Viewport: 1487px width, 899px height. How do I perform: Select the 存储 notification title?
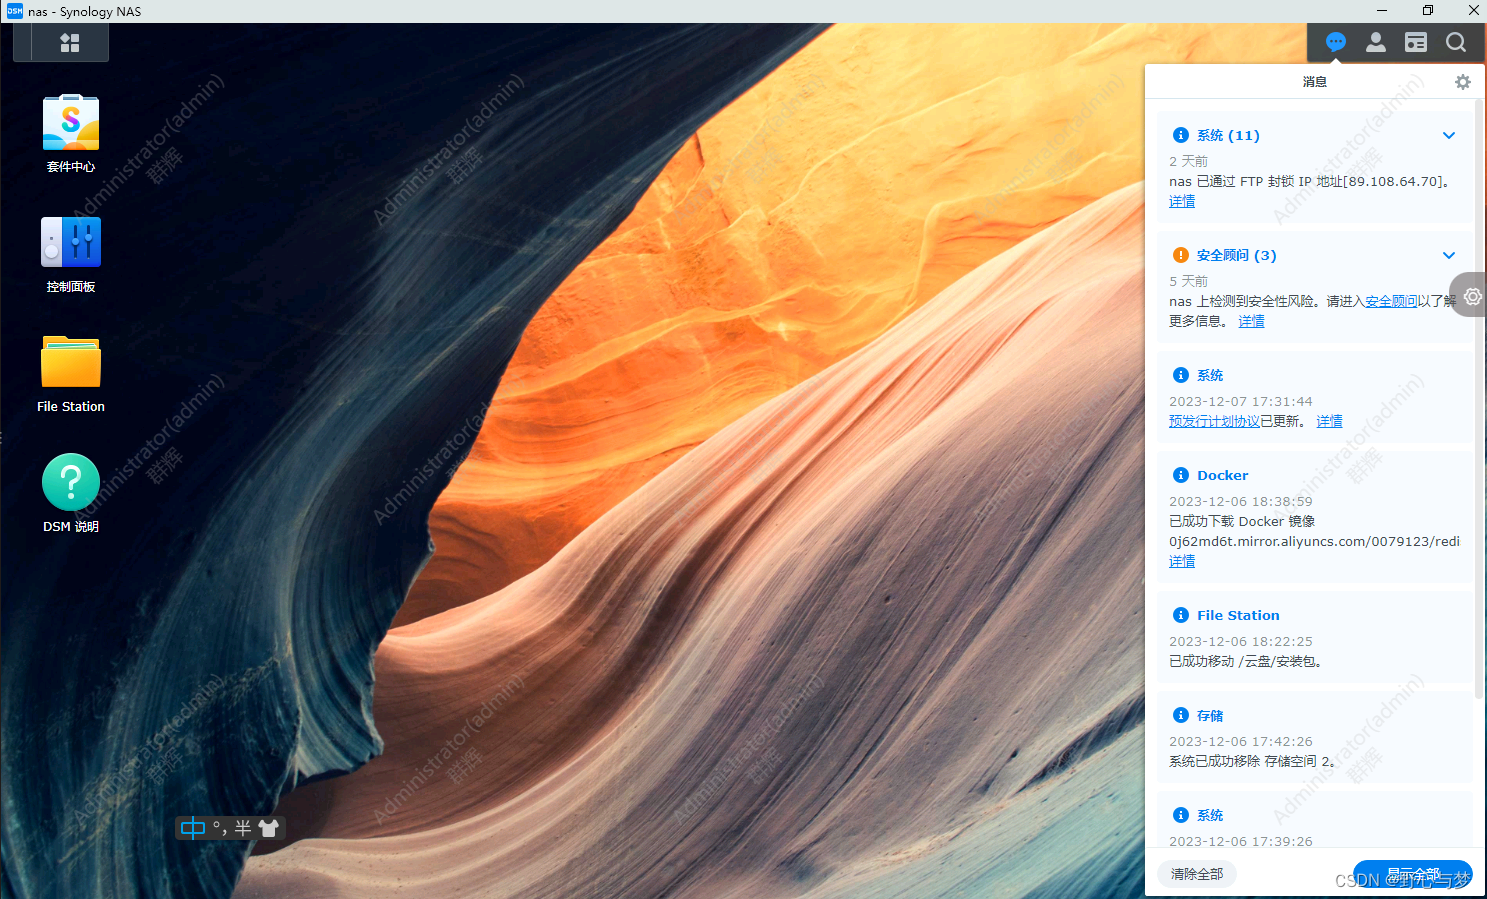(x=1210, y=715)
